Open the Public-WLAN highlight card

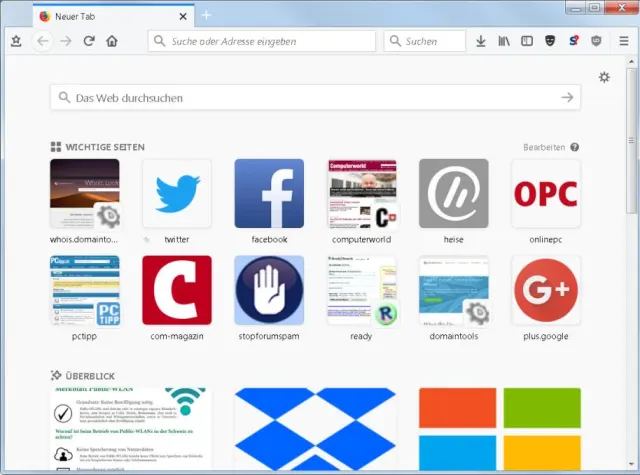pyautogui.click(x=131, y=428)
